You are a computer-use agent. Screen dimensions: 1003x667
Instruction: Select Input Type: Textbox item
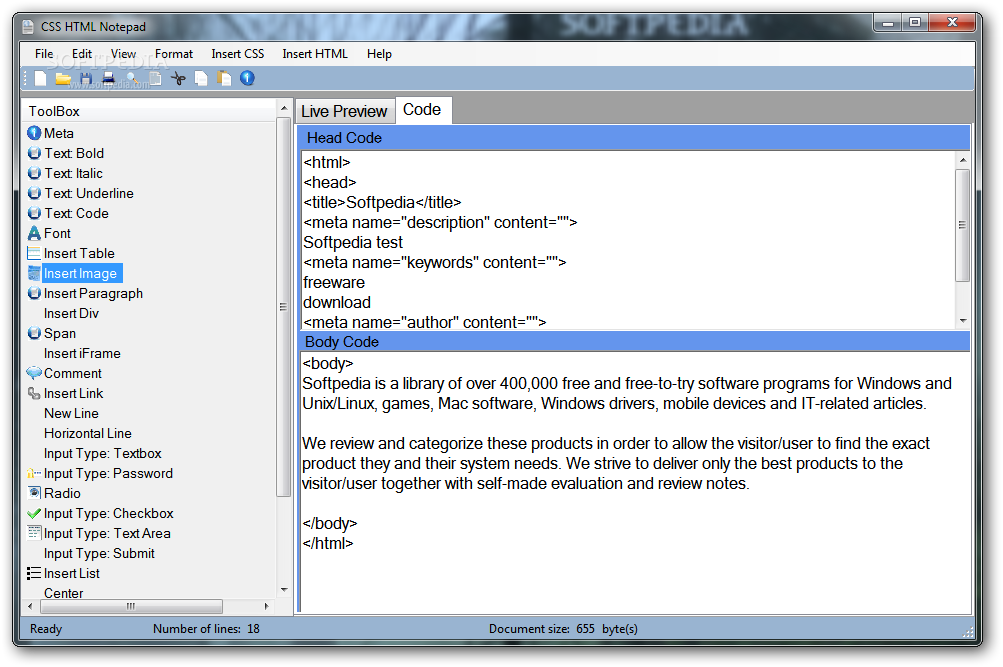102,453
